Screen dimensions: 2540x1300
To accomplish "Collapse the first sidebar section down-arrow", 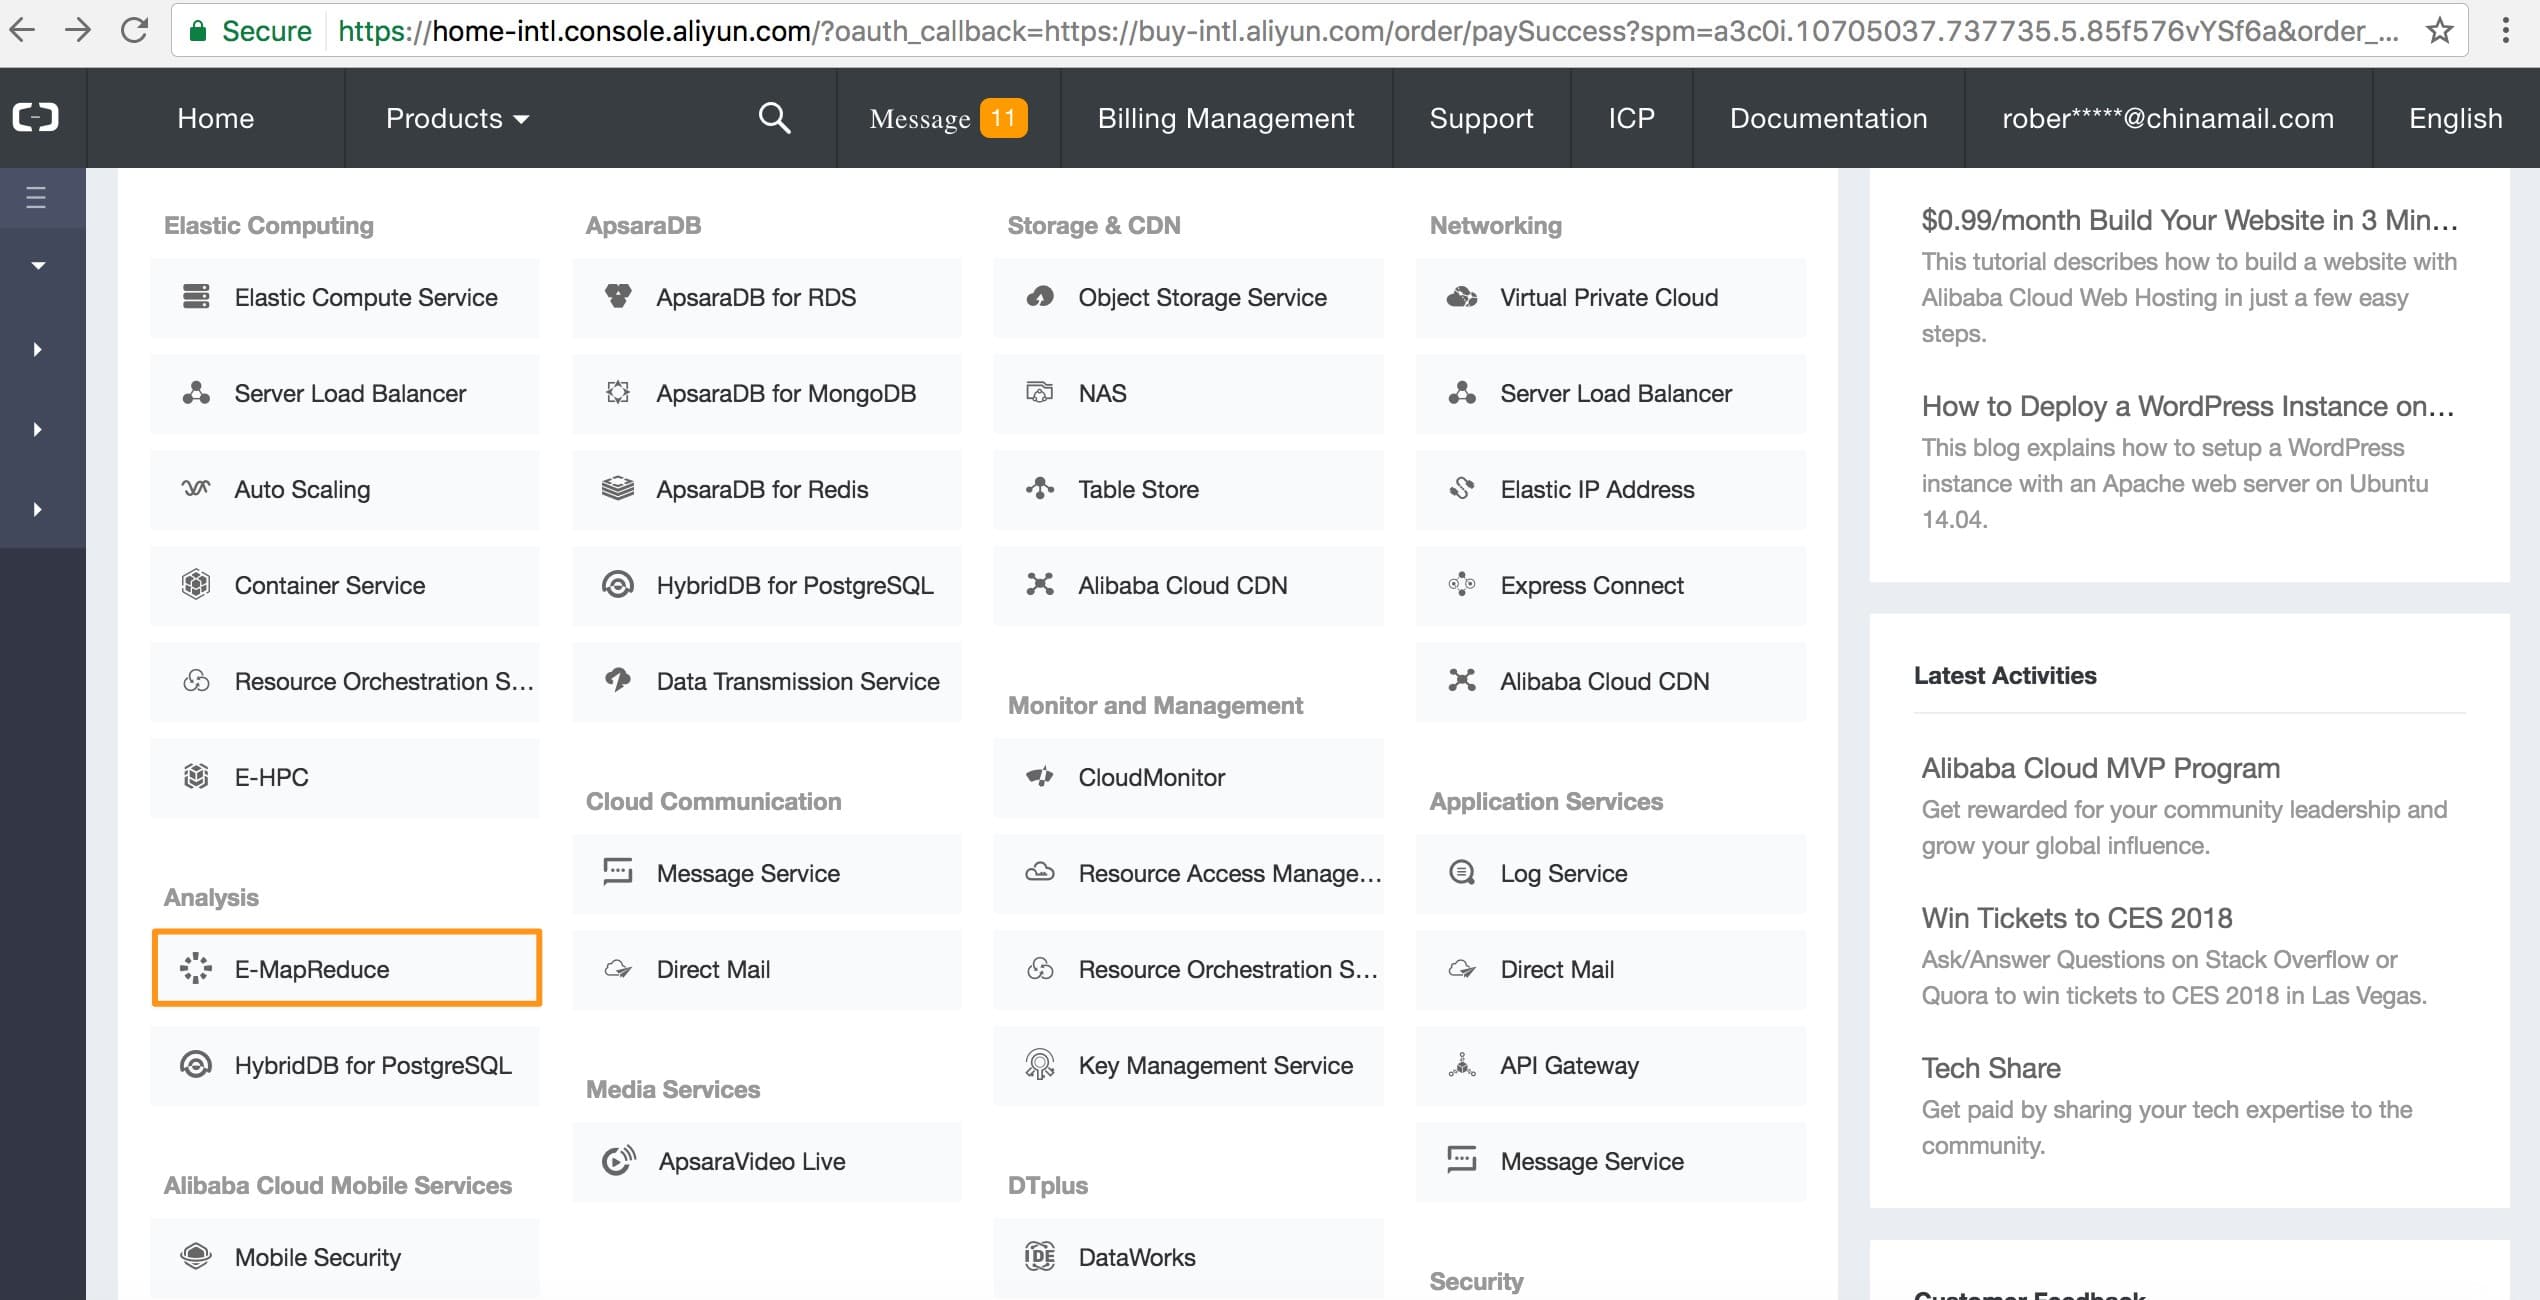I will point(38,265).
